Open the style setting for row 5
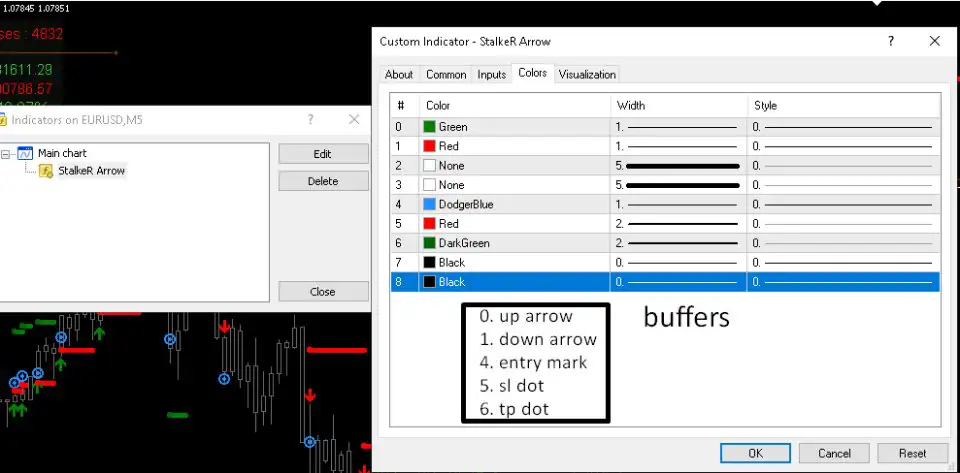Image resolution: width=960 pixels, height=473 pixels. point(843,224)
